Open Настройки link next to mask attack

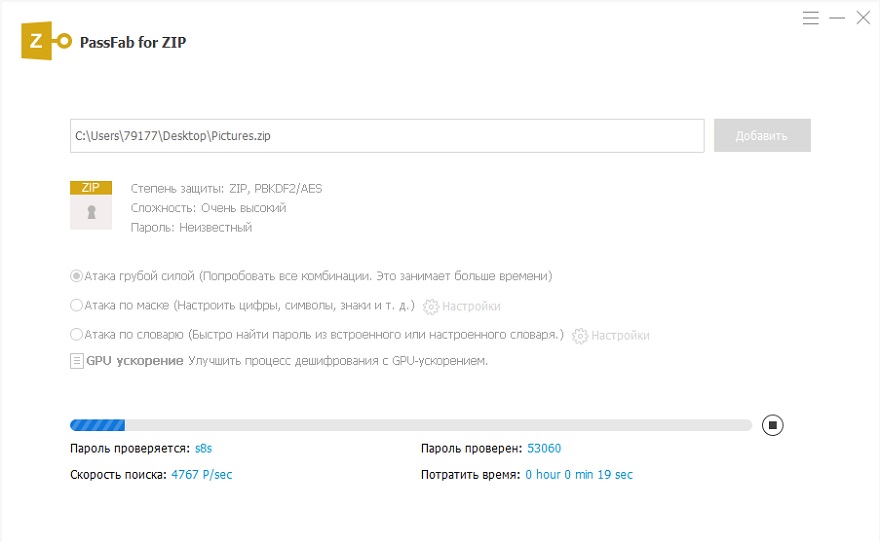[x=470, y=306]
